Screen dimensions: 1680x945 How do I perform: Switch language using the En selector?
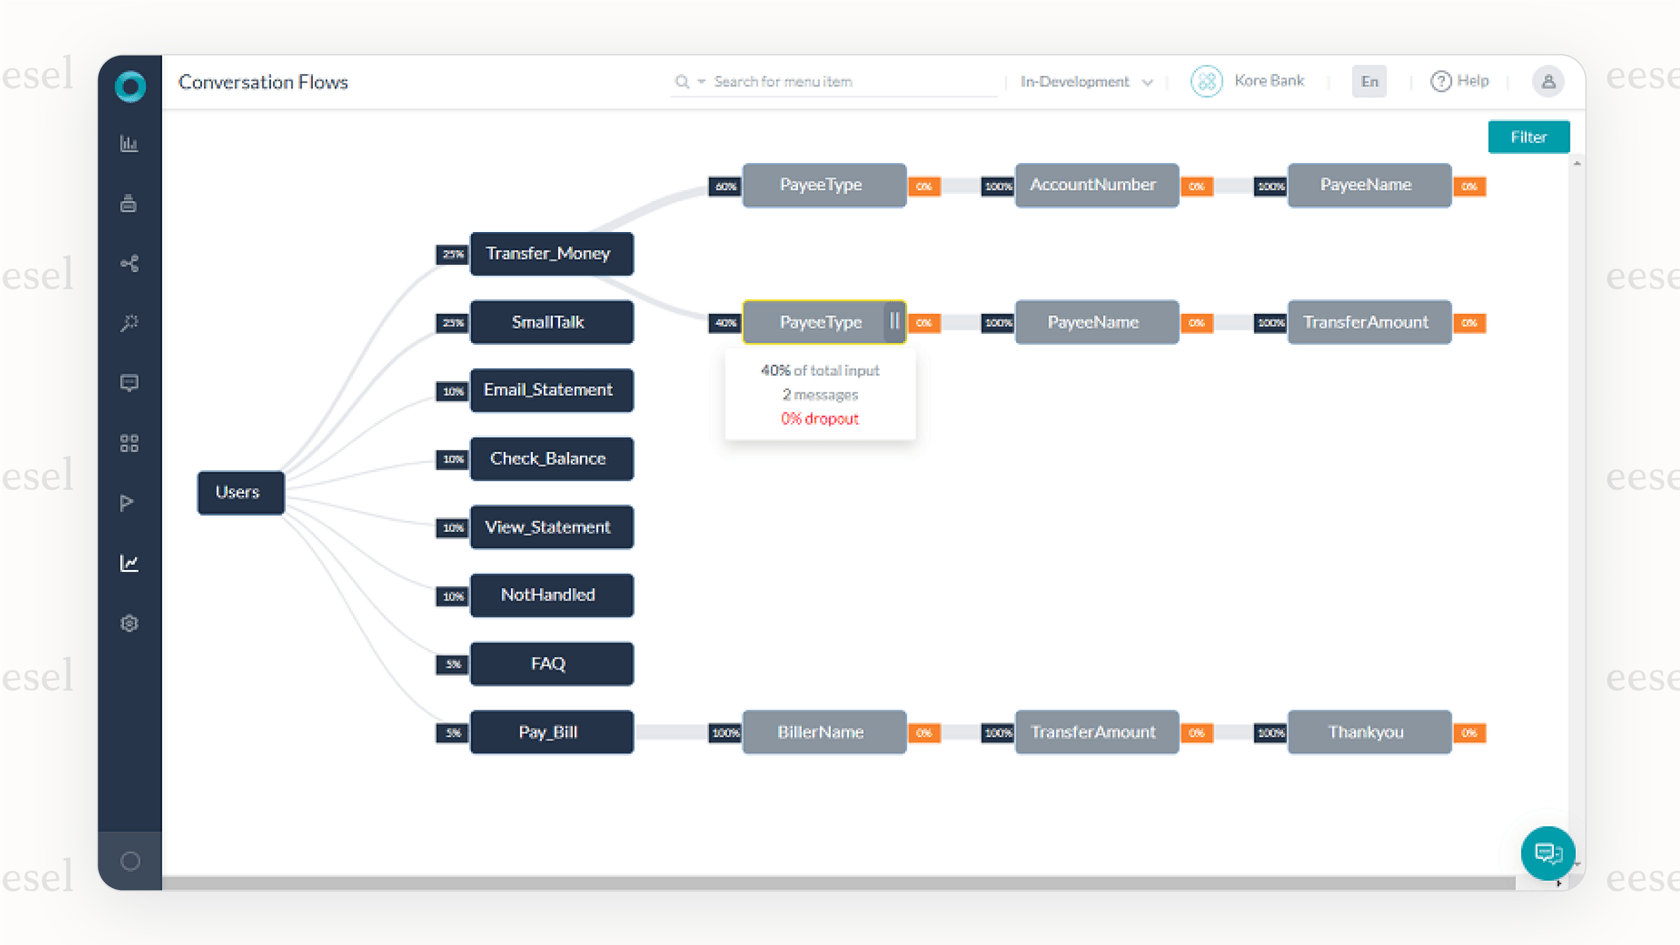point(1369,81)
